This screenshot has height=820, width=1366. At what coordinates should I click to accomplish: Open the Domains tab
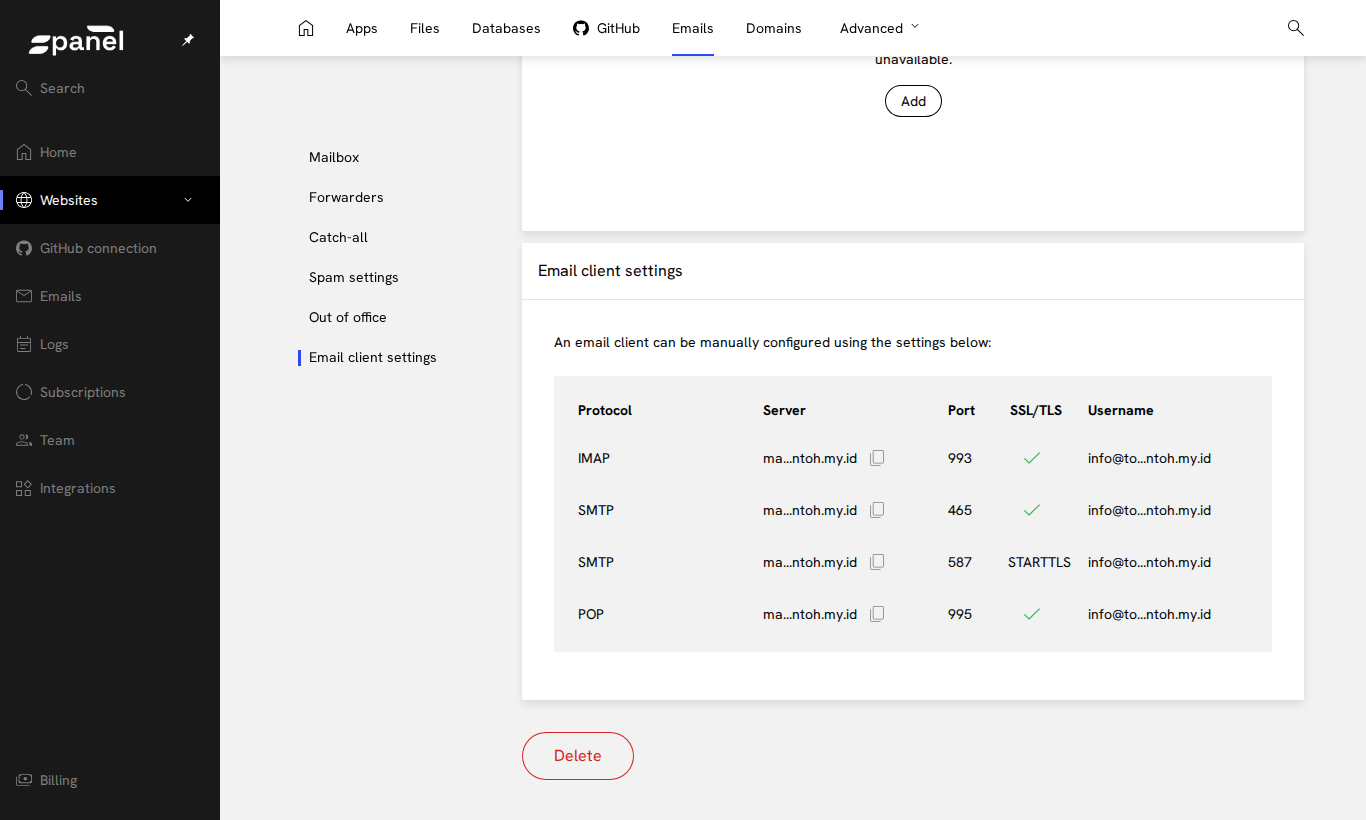point(774,28)
